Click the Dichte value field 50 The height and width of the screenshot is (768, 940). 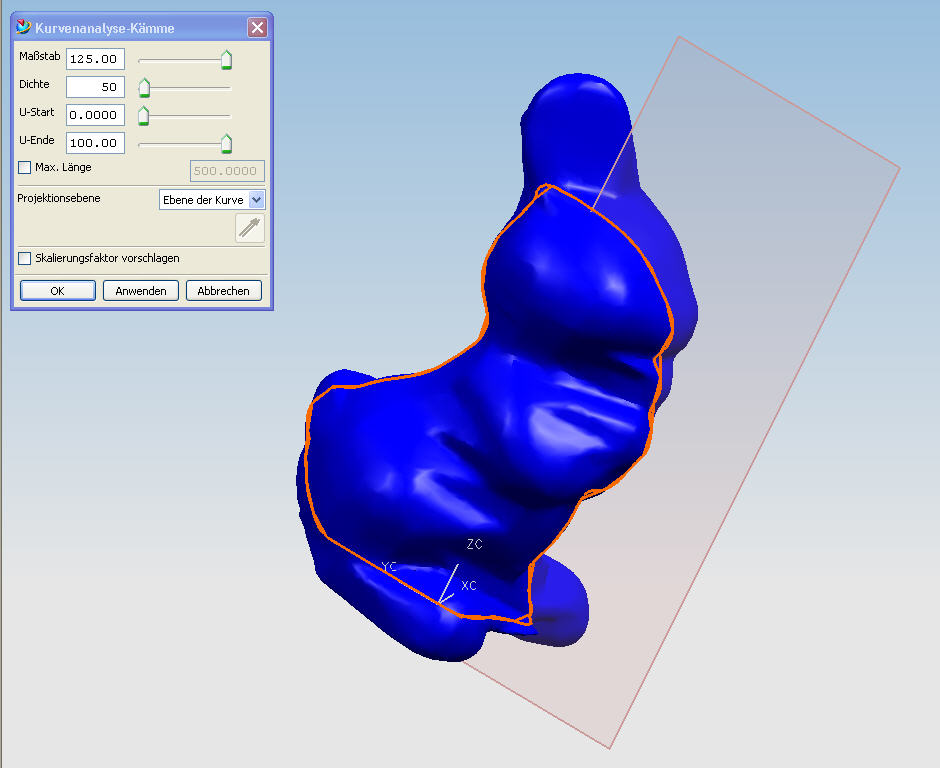click(x=95, y=87)
